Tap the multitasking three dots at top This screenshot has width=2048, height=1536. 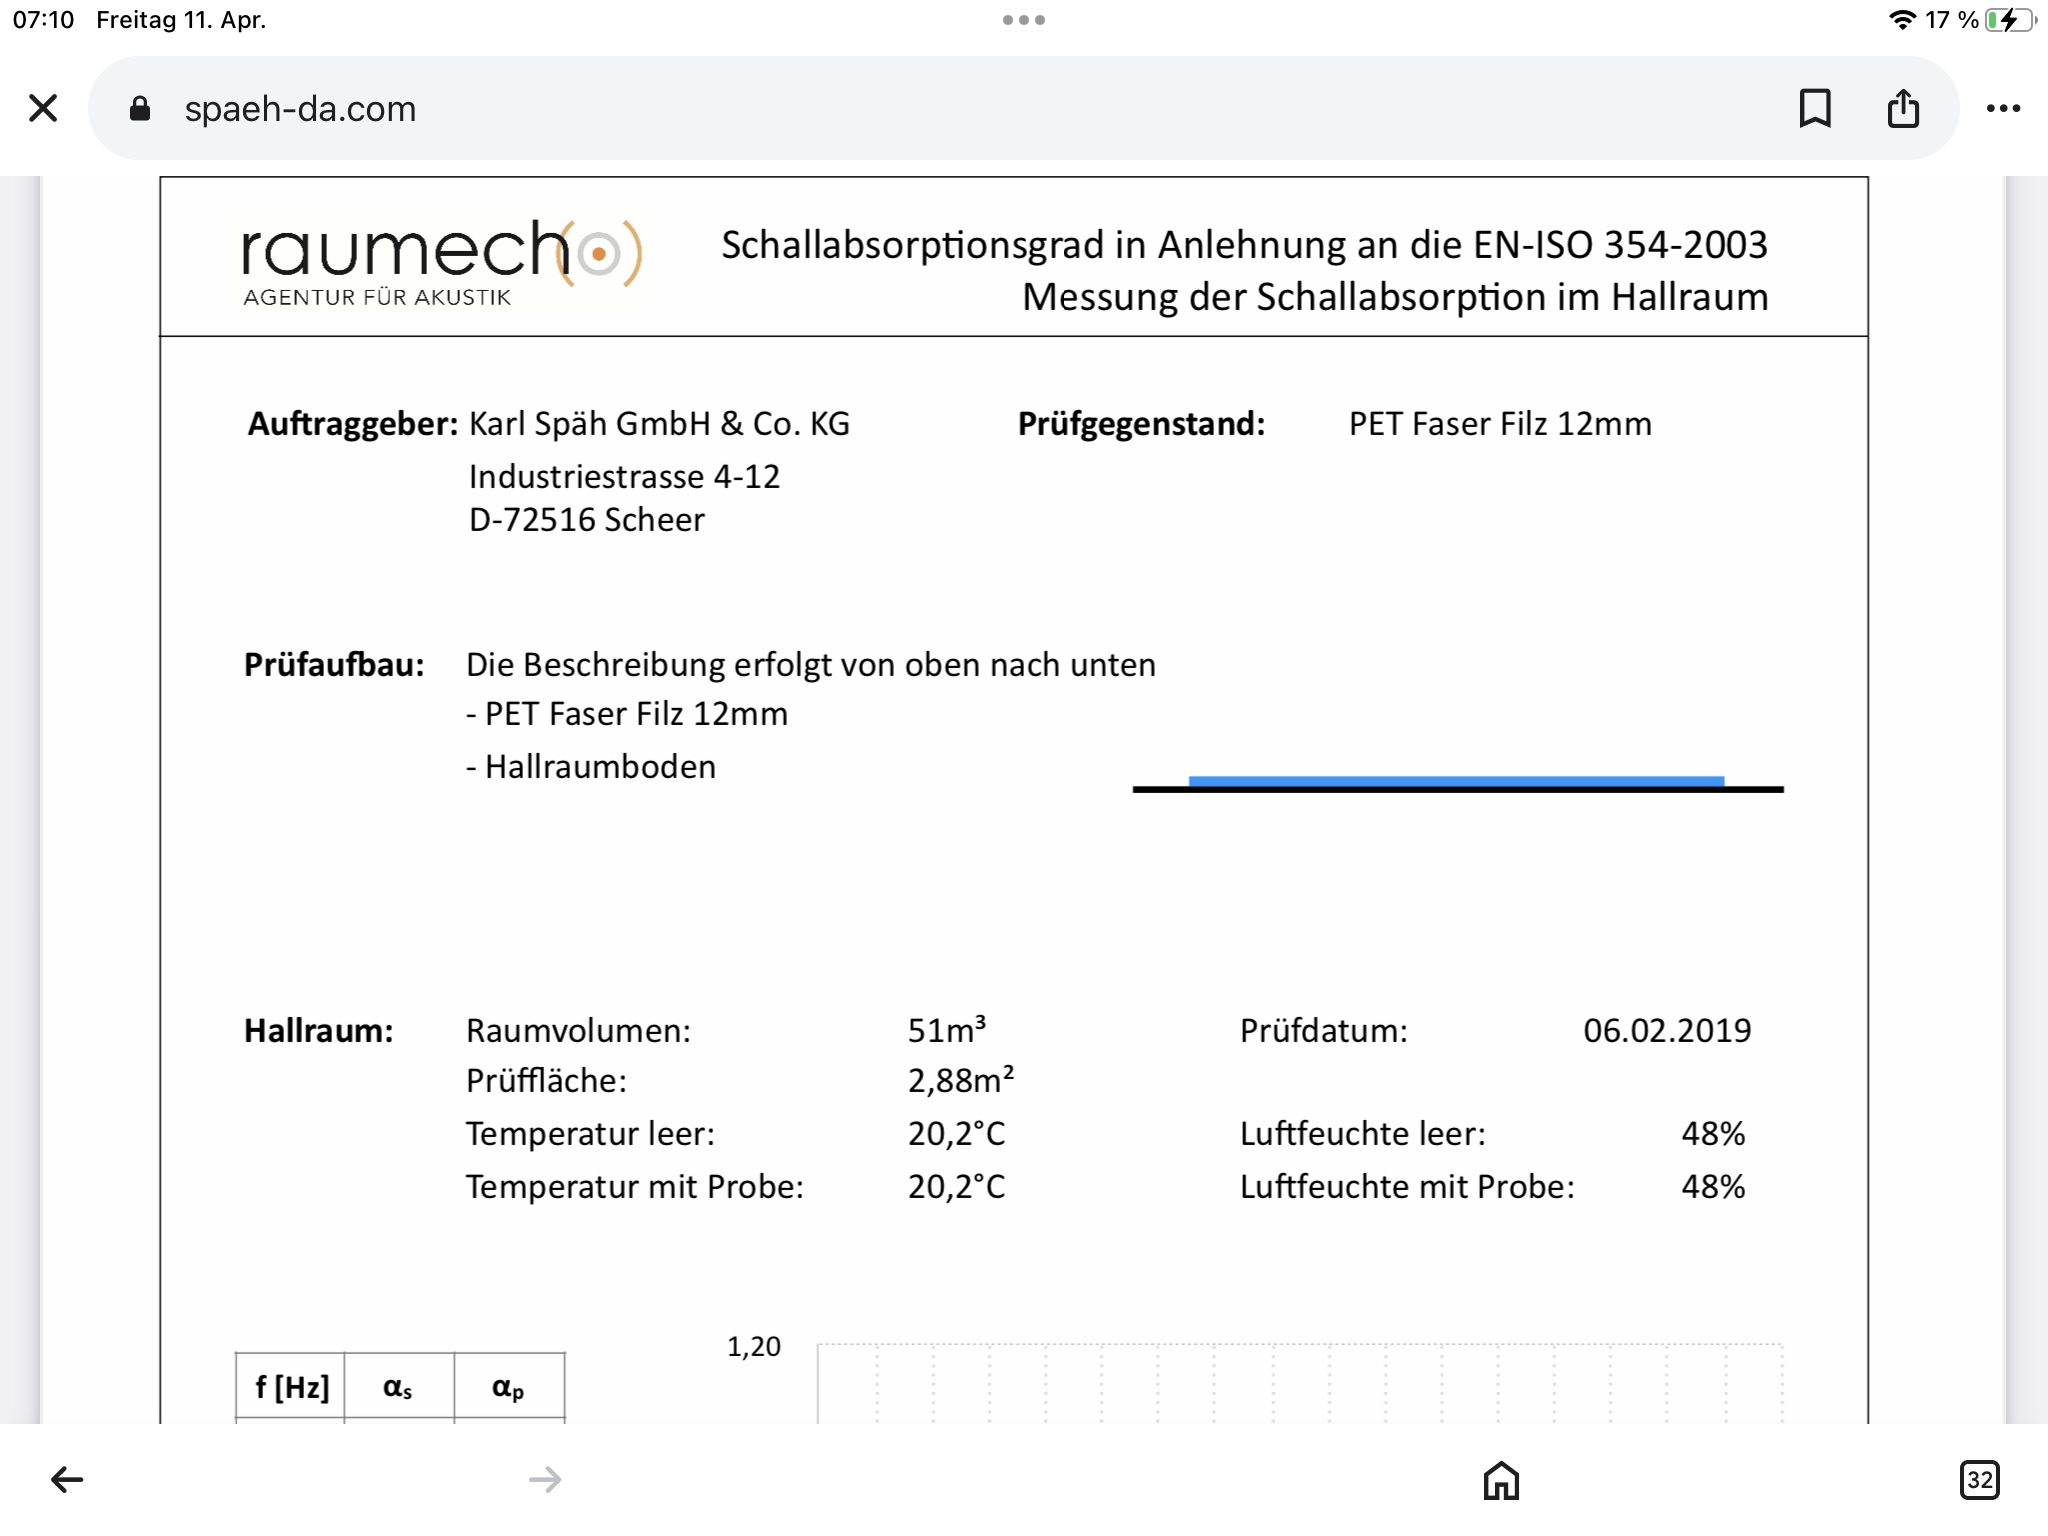pos(1024,20)
